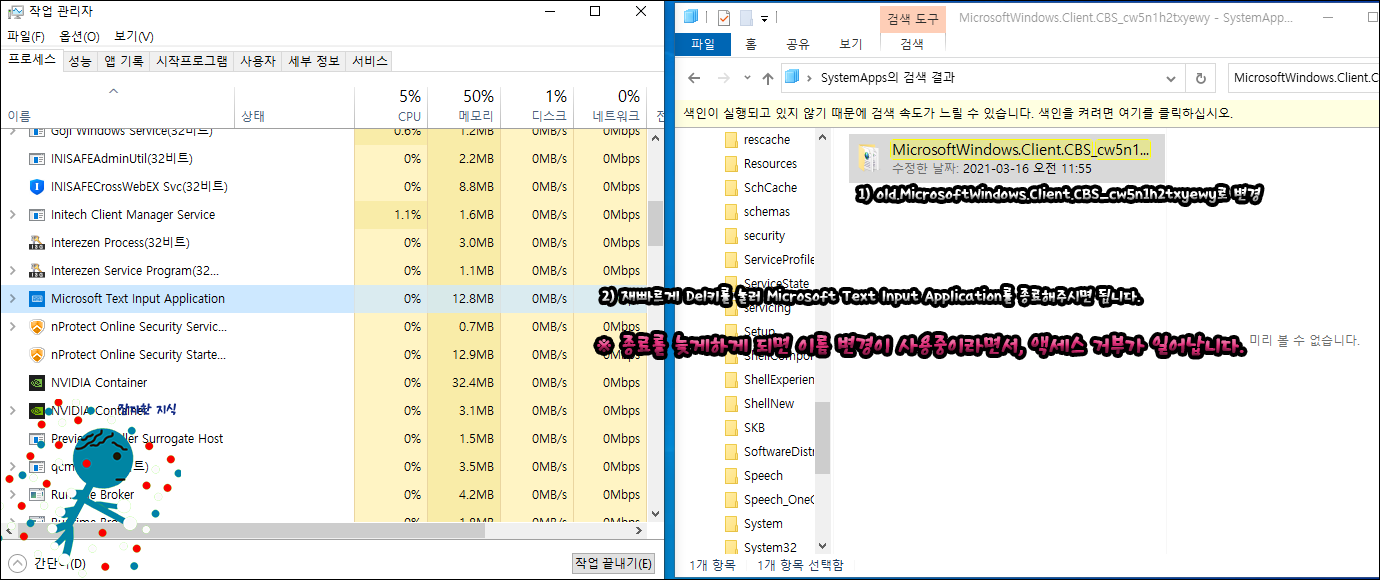Click the Explorer title bar system icon
This screenshot has width=1380, height=580.
click(691, 17)
